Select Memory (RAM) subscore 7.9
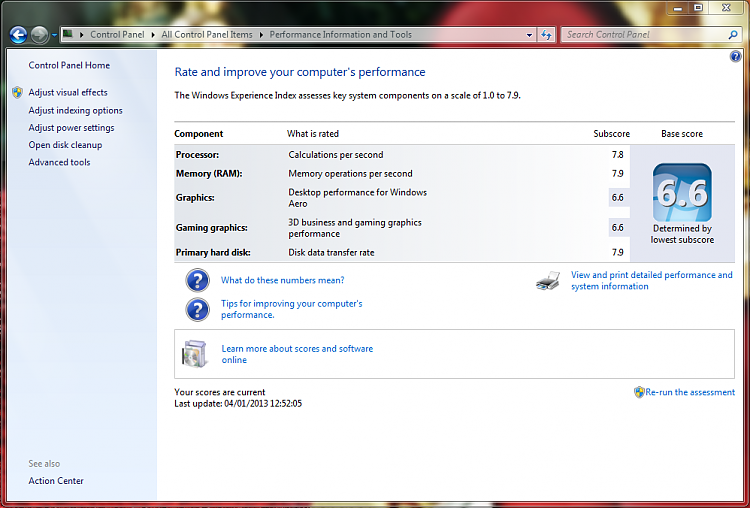This screenshot has width=750, height=508. [x=618, y=174]
